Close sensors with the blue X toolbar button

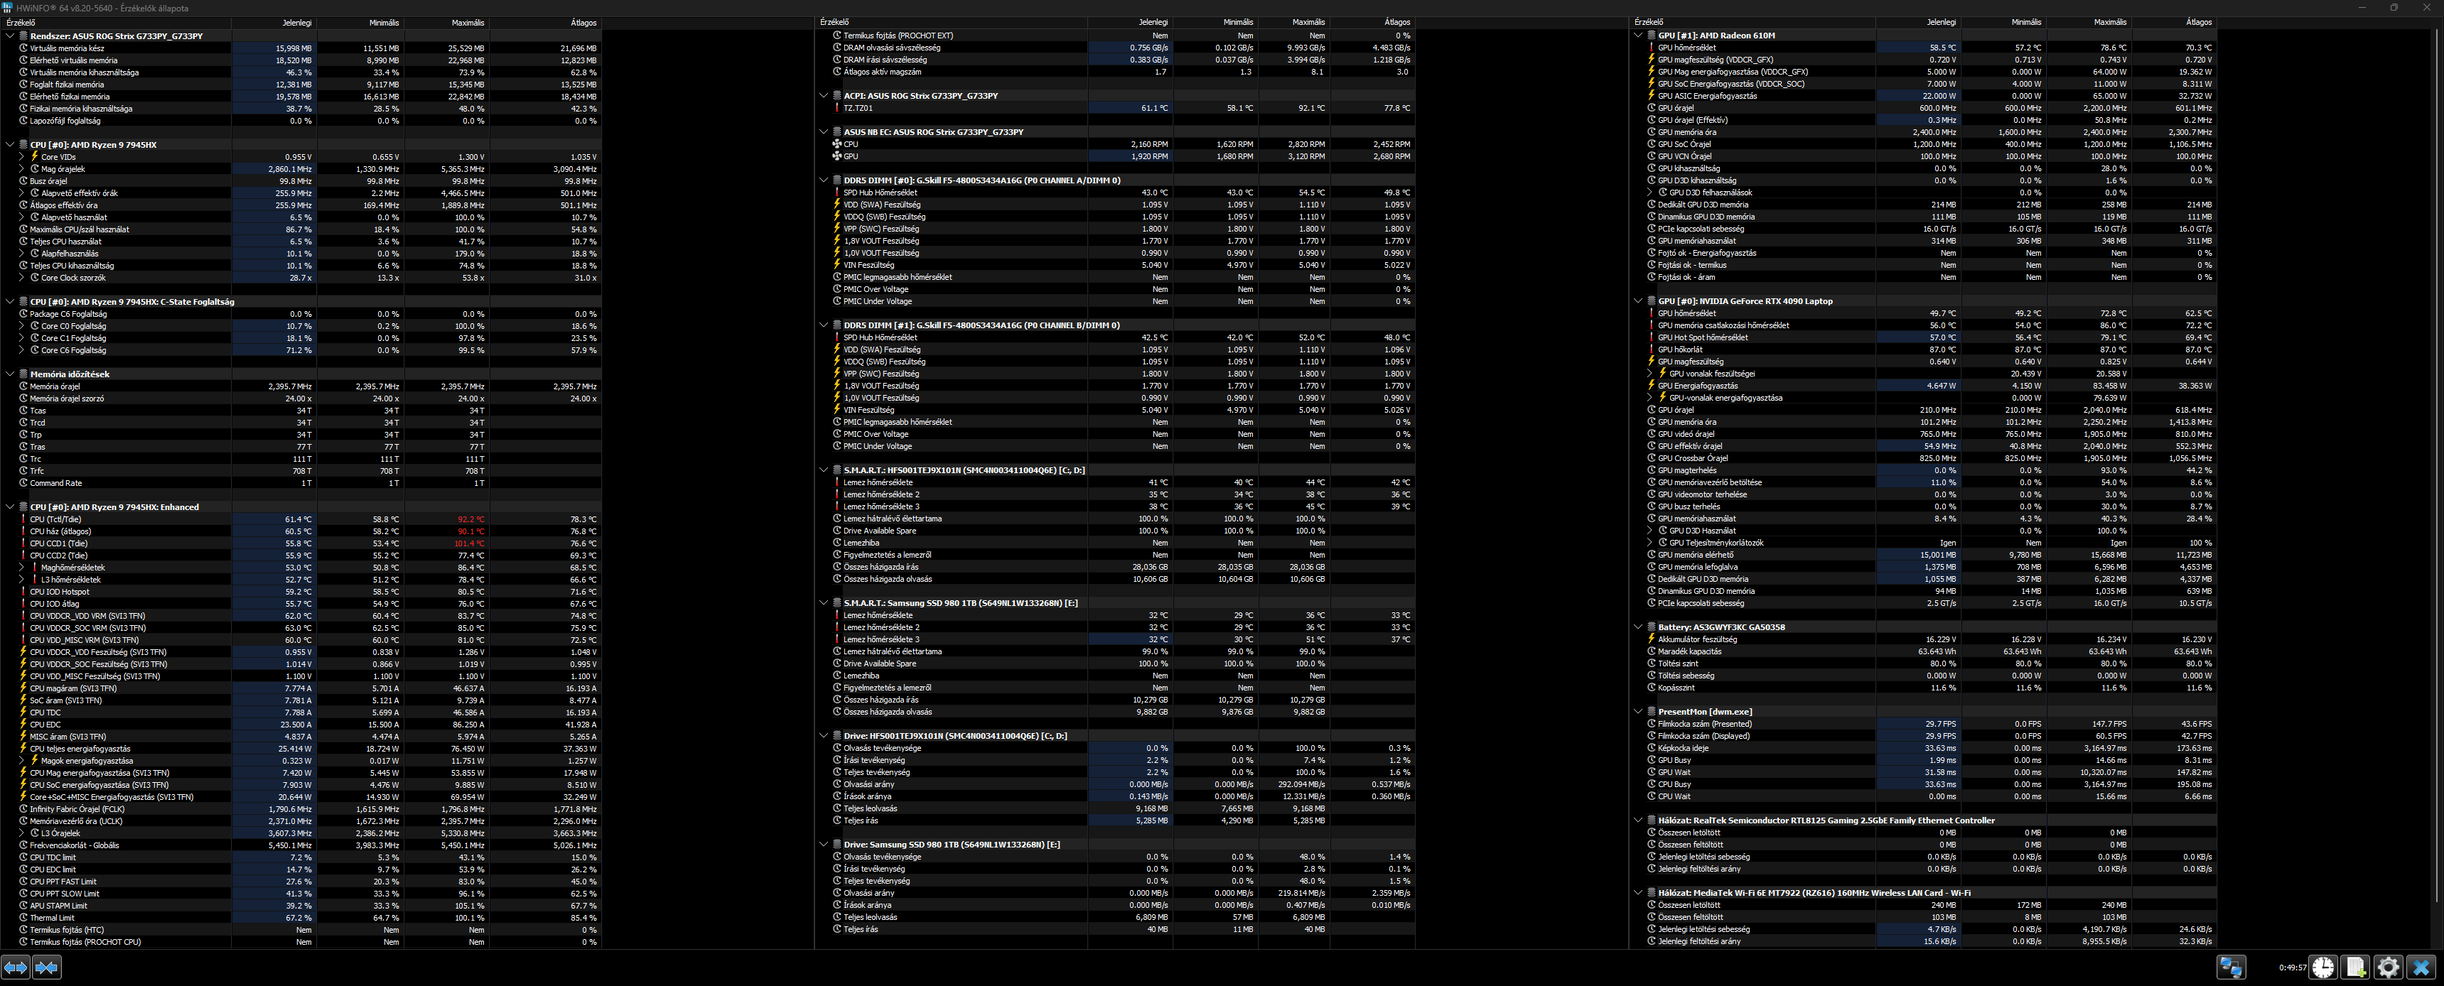(2421, 967)
